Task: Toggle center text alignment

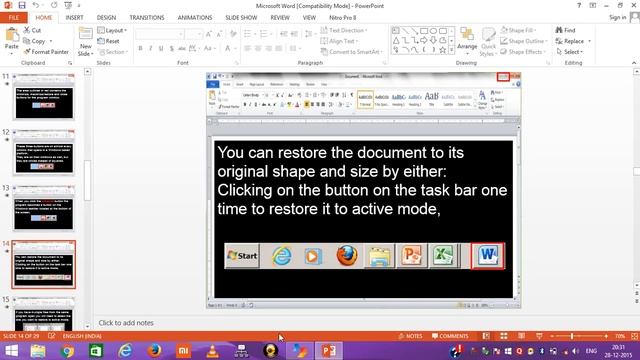Action: coord(258,49)
